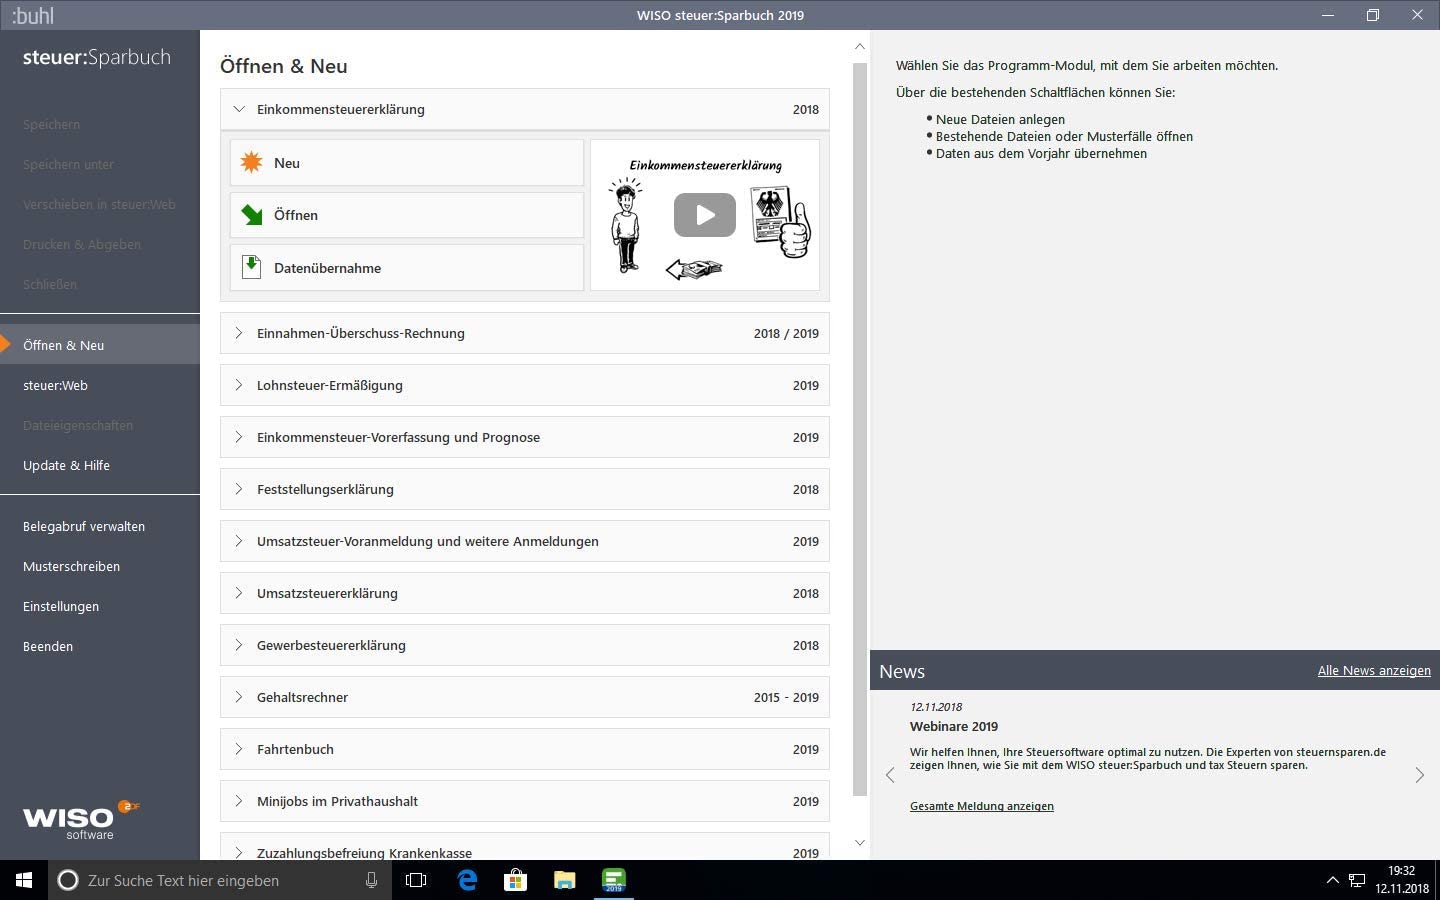
Task: Click the Datenübernahme document icon
Action: tap(252, 267)
